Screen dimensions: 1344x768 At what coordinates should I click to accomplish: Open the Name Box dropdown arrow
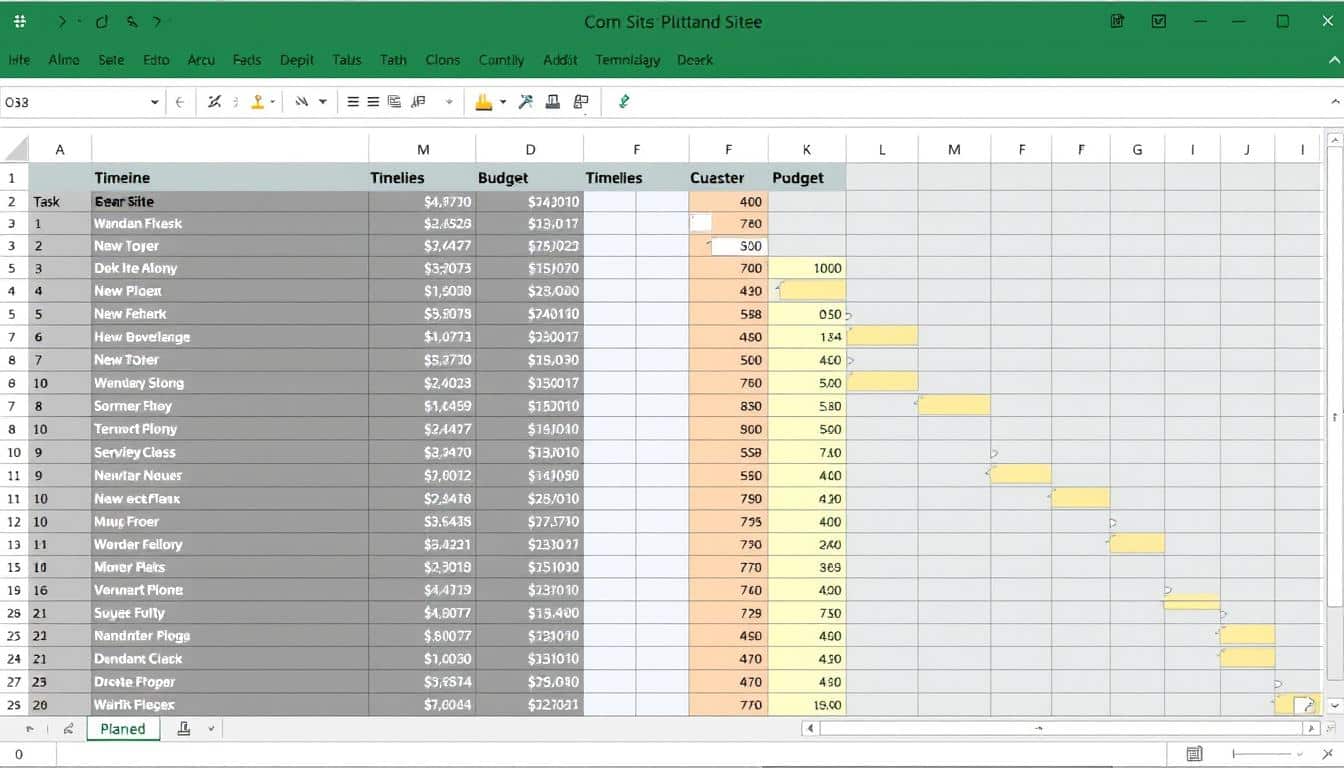pyautogui.click(x=154, y=102)
